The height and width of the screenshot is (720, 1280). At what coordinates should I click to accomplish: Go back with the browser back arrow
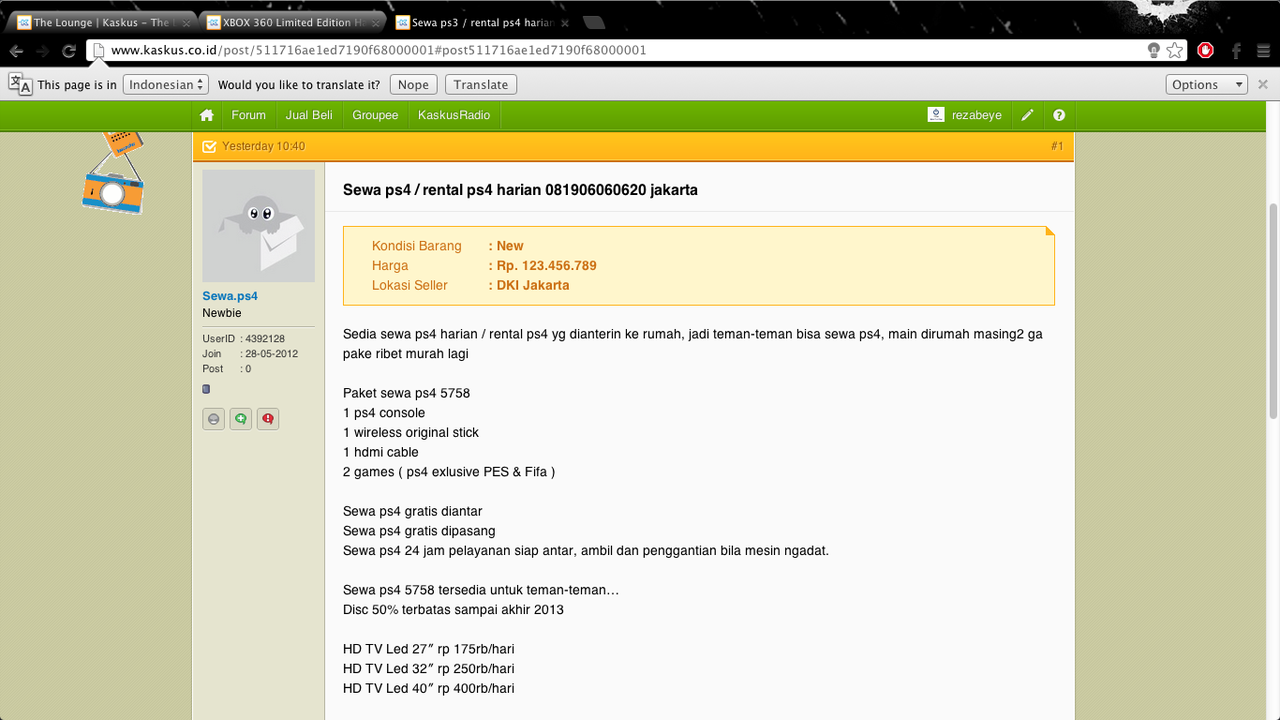point(16,51)
